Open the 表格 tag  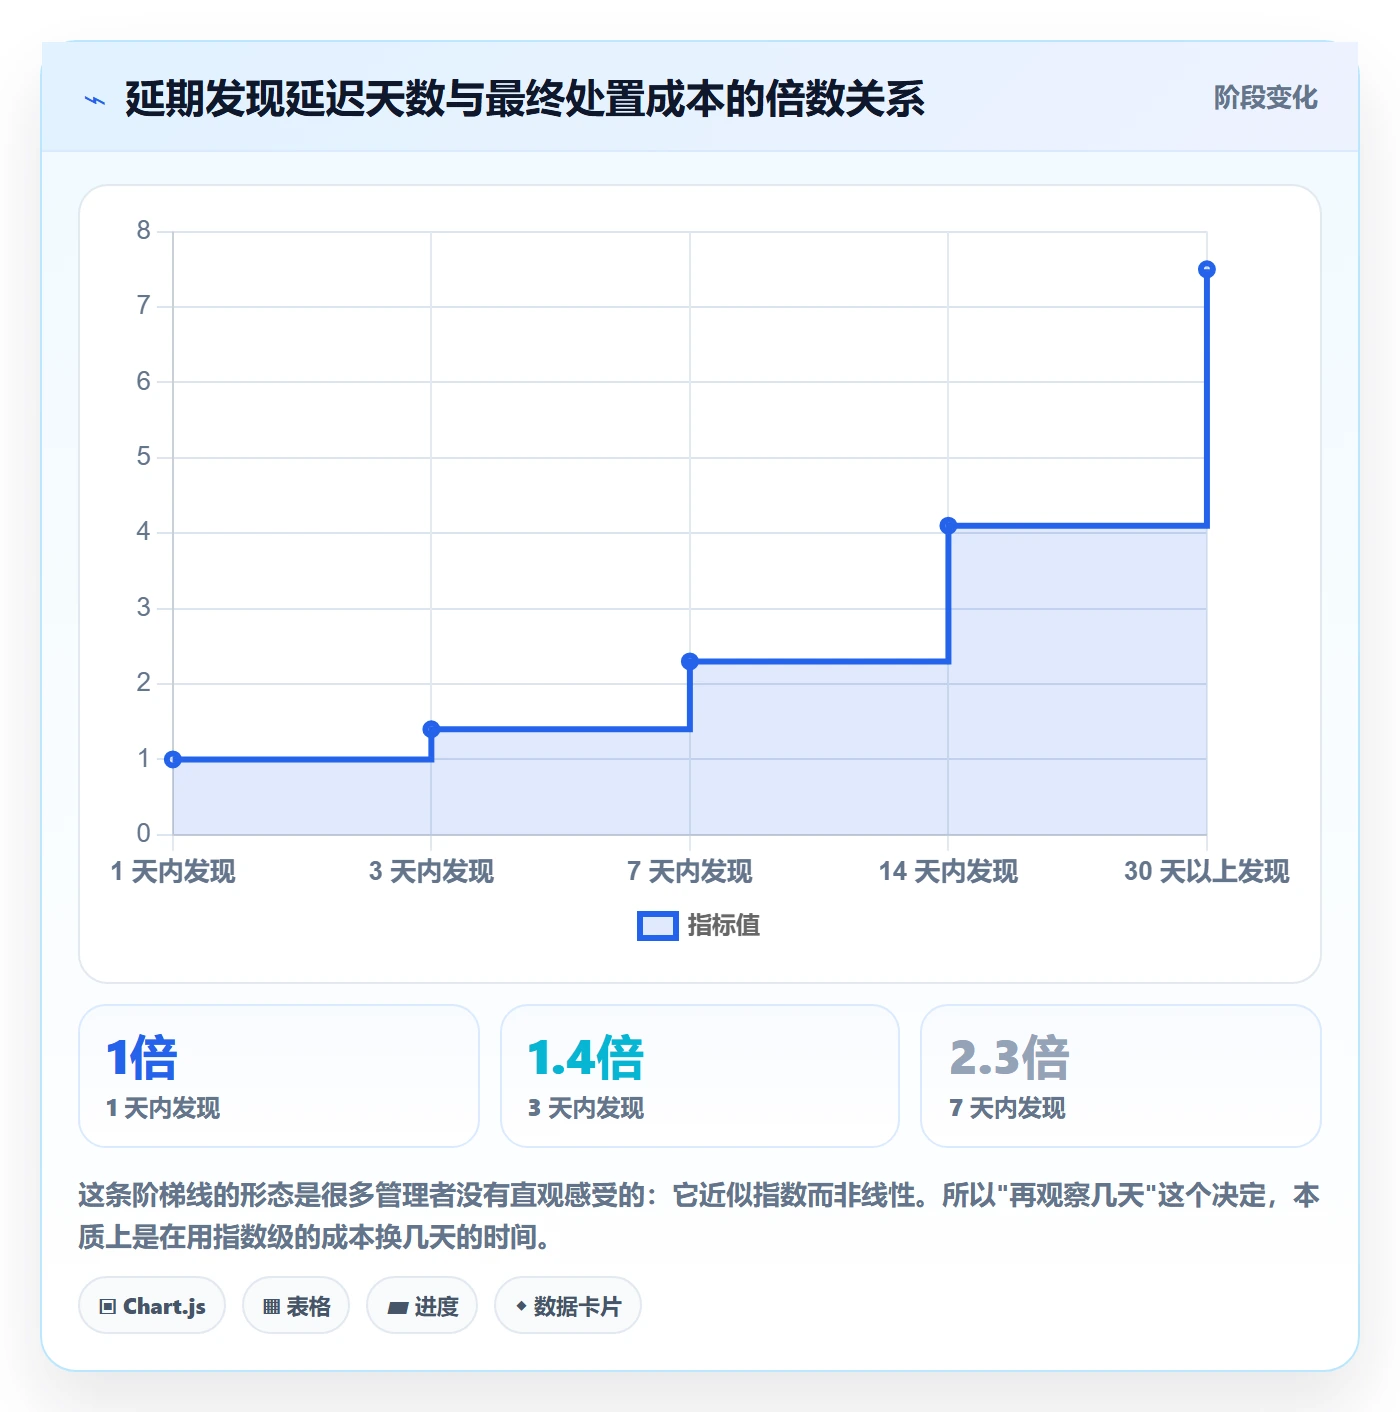click(296, 1306)
